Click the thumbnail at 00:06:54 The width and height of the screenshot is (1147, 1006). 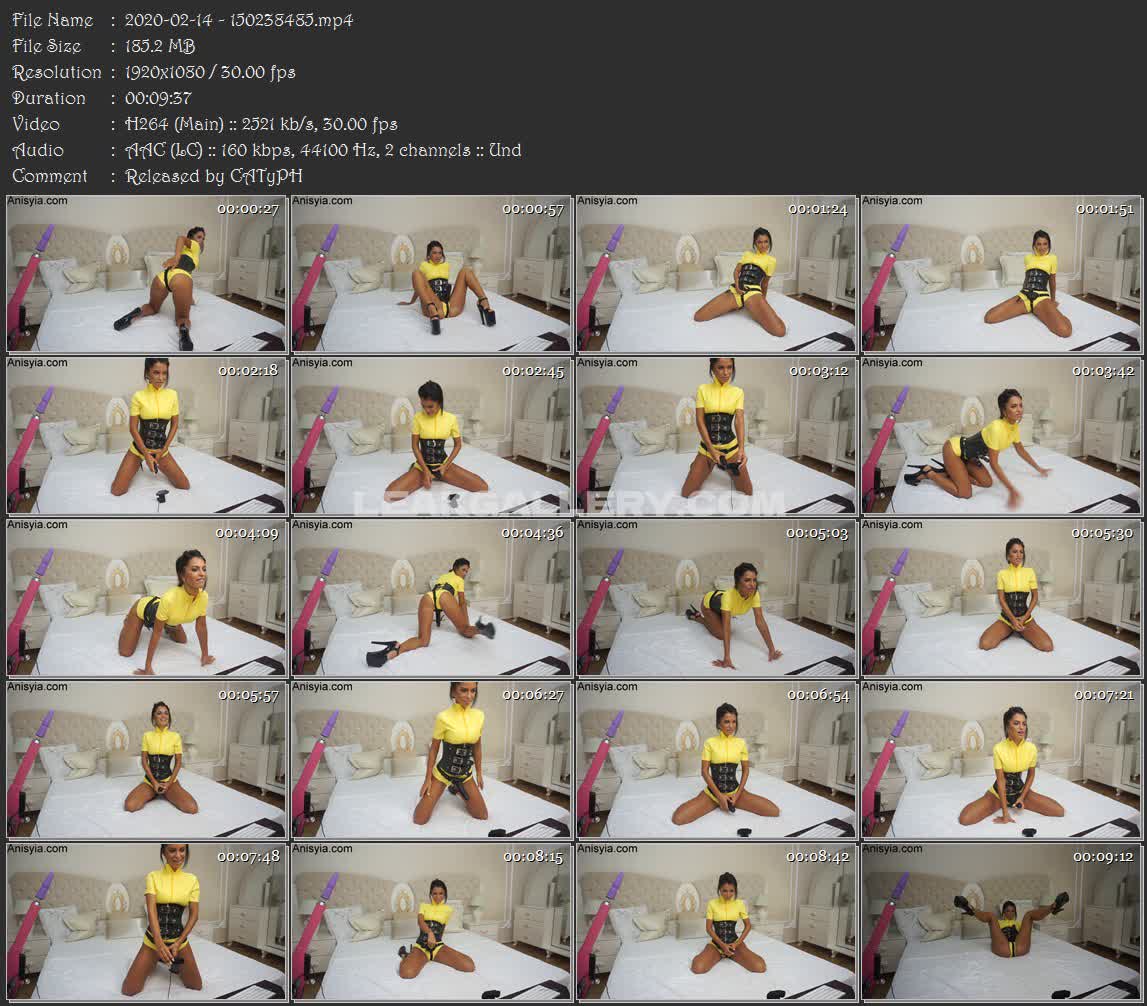[716, 760]
